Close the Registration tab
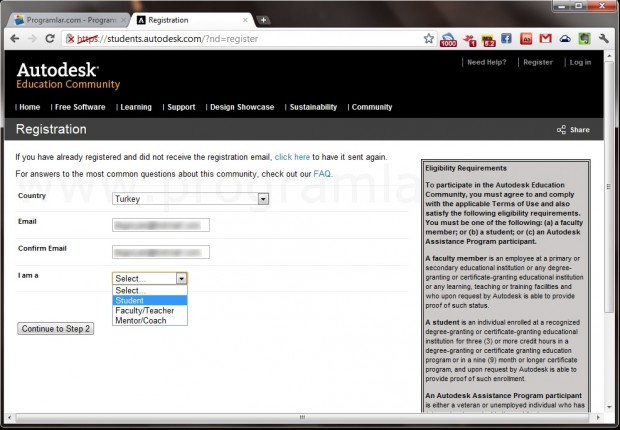This screenshot has width=620, height=430. (x=245, y=20)
